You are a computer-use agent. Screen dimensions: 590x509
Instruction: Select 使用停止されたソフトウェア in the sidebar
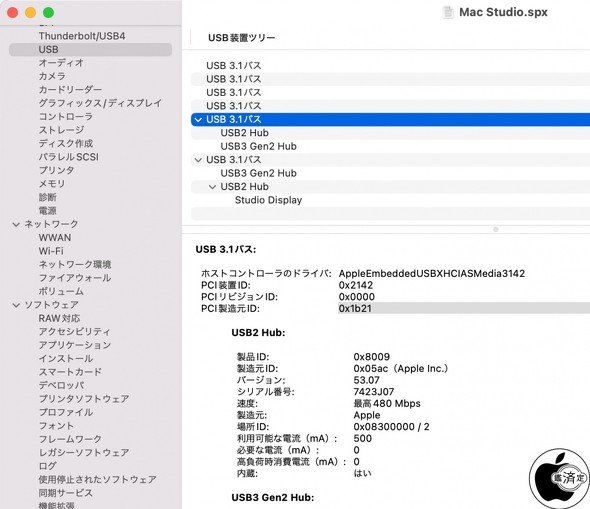(97, 480)
